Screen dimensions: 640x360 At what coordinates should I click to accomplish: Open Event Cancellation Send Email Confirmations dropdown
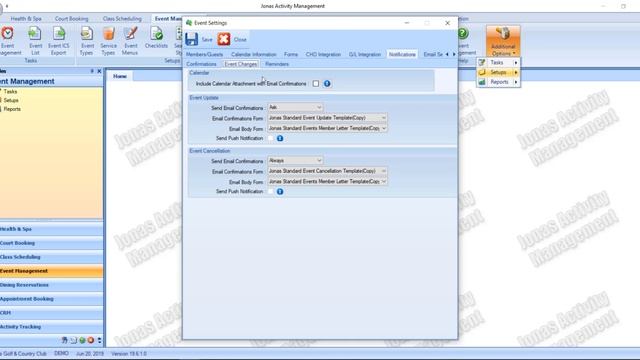295,161
